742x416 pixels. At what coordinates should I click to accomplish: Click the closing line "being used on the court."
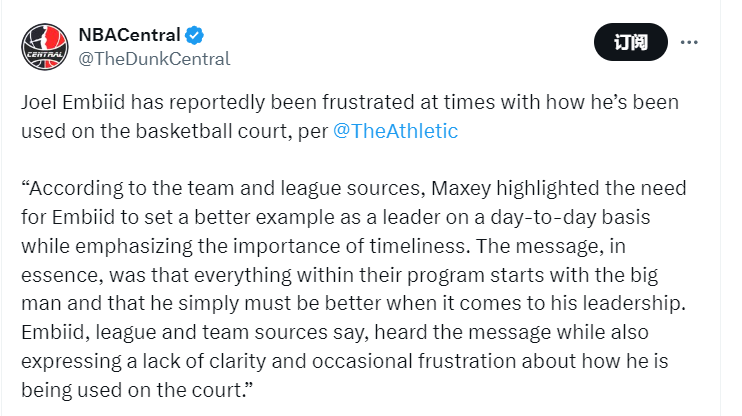137,390
